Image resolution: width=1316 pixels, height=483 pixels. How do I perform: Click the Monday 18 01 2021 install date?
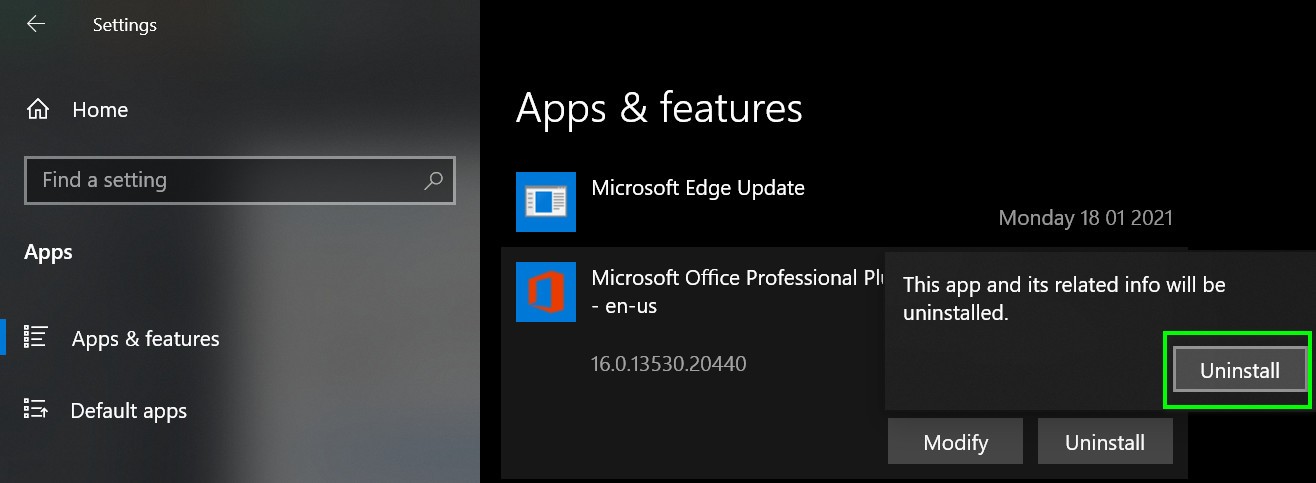(x=1085, y=217)
